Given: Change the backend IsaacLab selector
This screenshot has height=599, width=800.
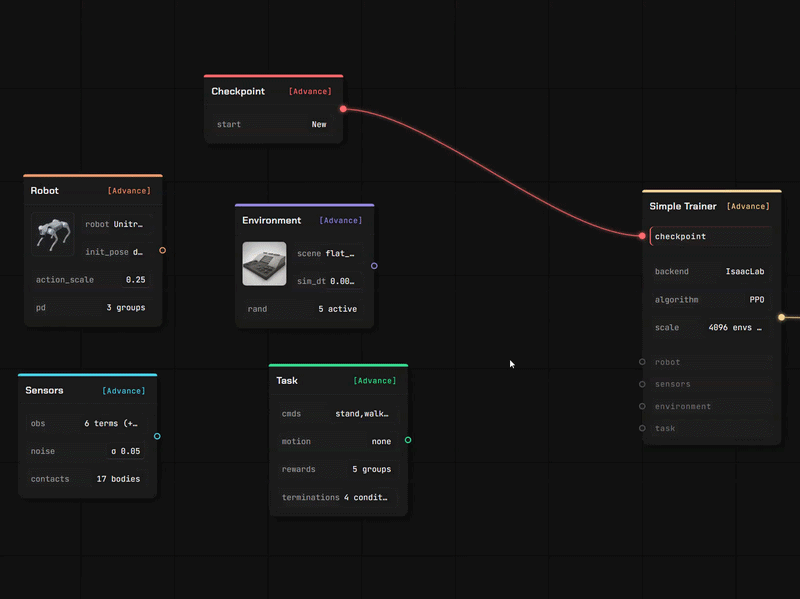Looking at the screenshot, I should pos(710,271).
